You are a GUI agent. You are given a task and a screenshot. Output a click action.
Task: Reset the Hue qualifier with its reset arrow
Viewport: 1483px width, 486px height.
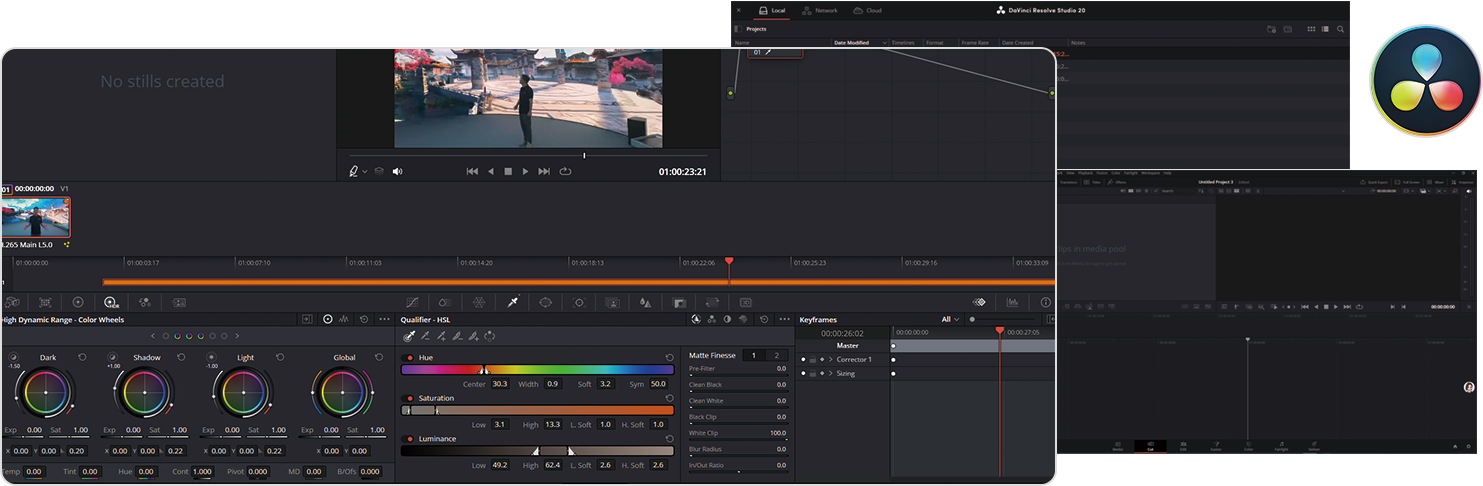(669, 357)
